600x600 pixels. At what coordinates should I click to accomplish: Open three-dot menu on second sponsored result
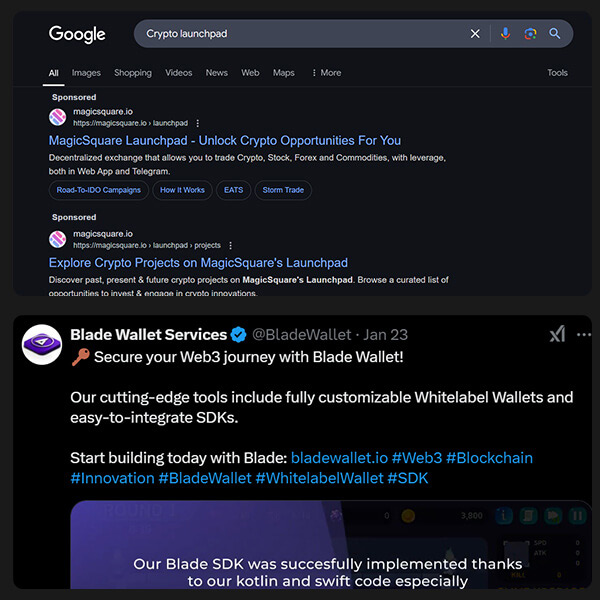tap(231, 245)
